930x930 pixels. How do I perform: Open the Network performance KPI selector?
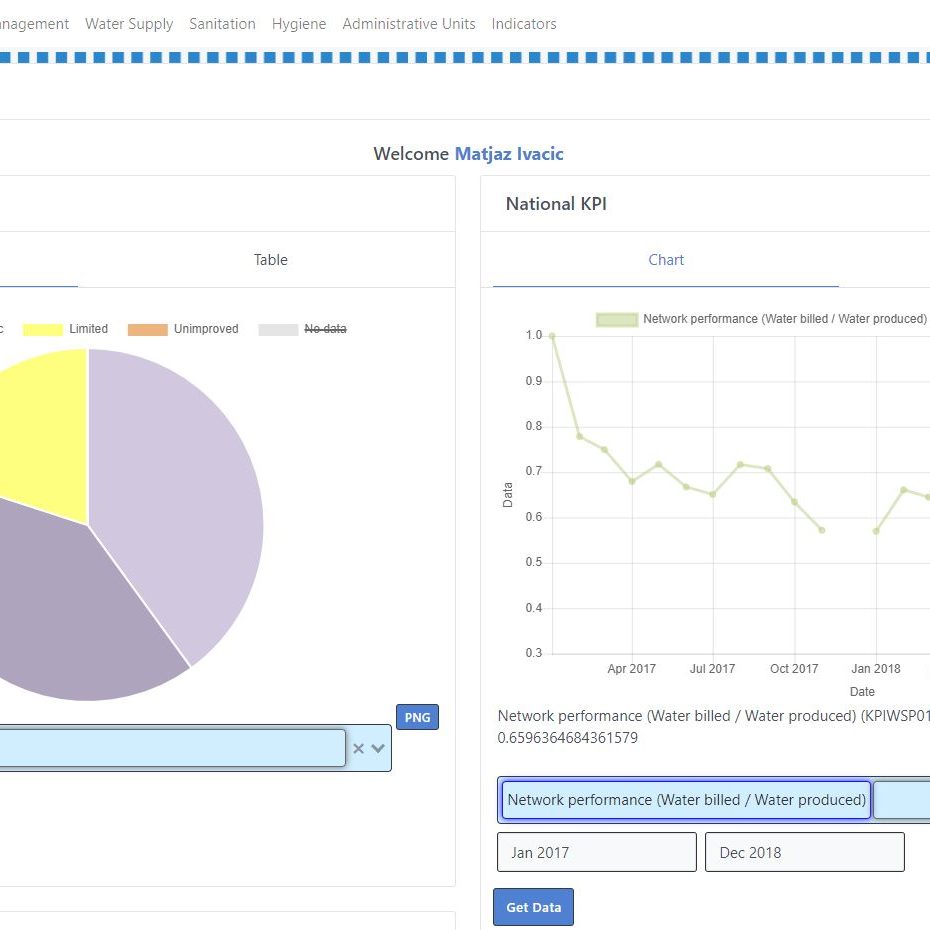(x=686, y=800)
